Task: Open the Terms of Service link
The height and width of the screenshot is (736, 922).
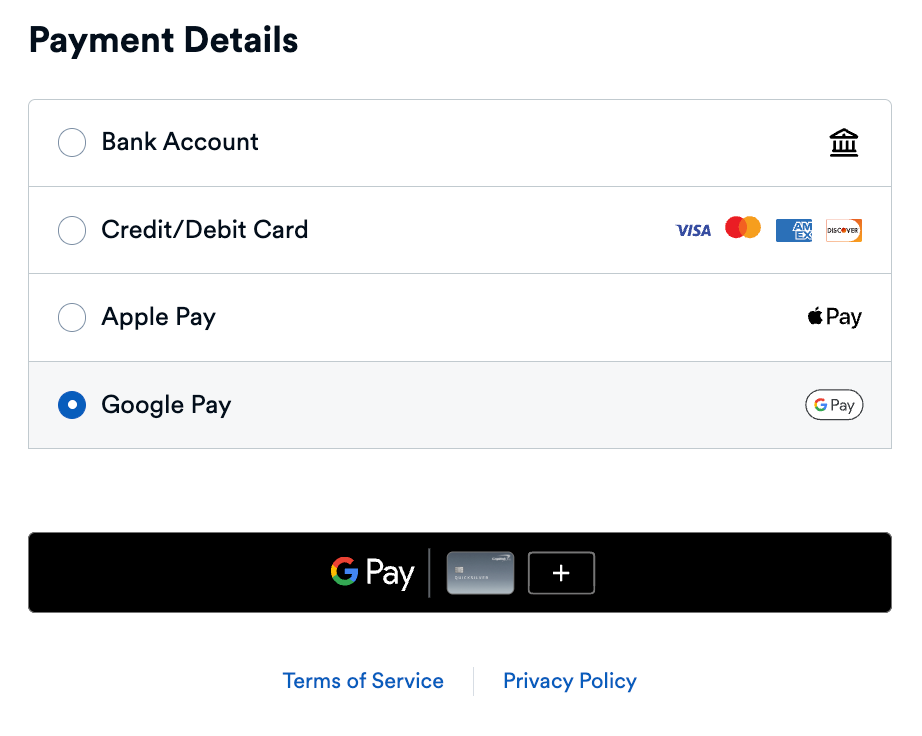Action: pos(363,681)
